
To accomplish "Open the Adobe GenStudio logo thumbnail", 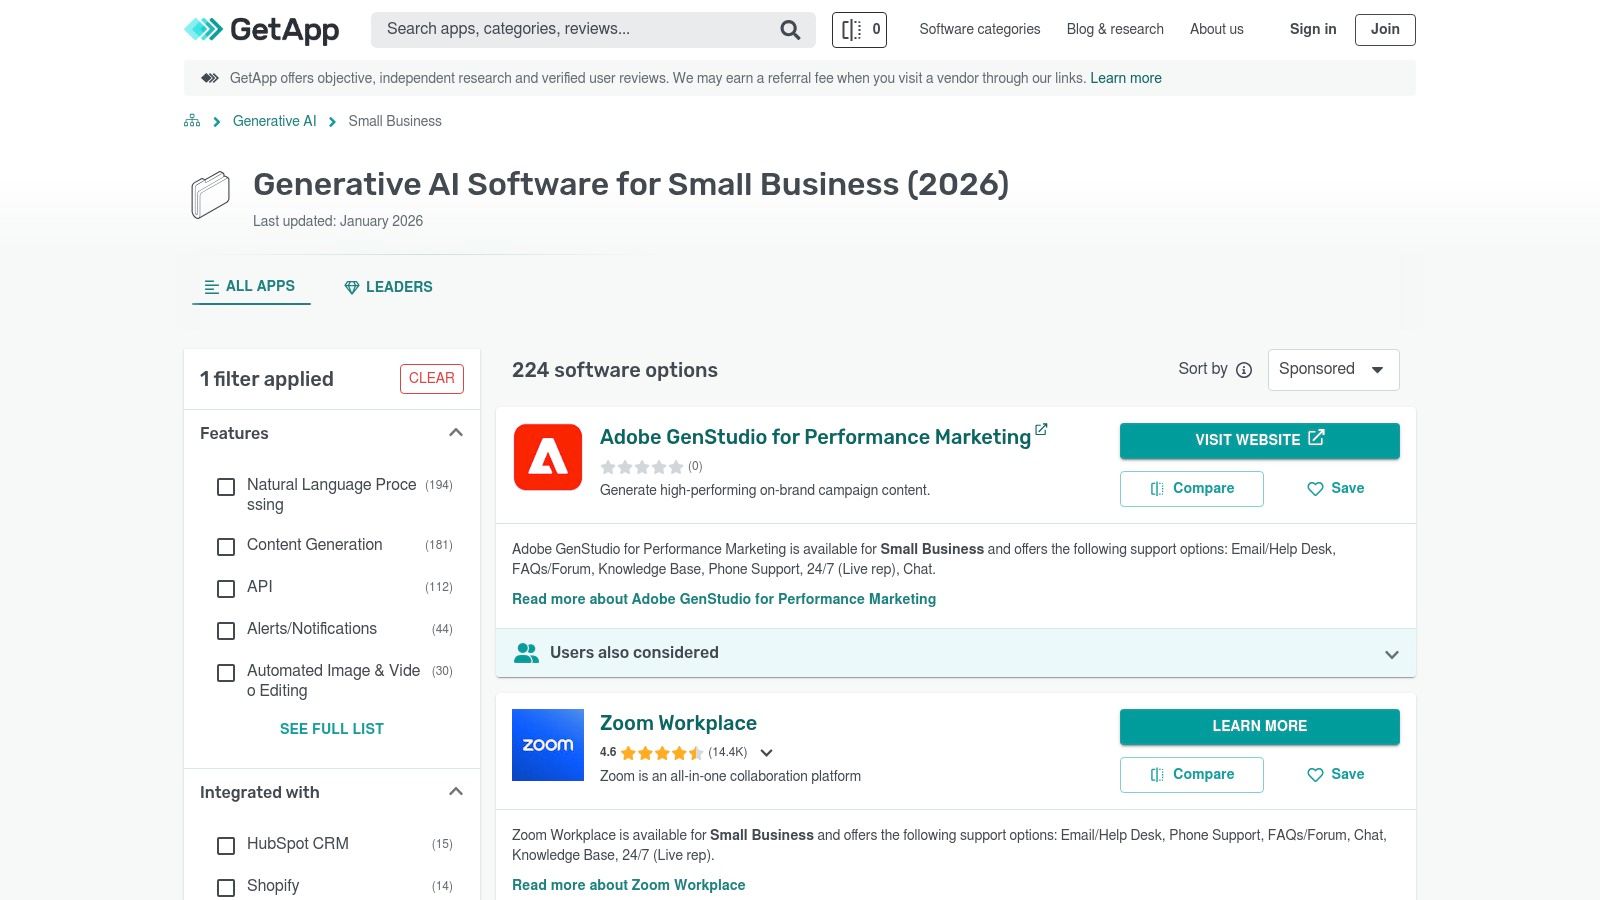I will (x=548, y=457).
